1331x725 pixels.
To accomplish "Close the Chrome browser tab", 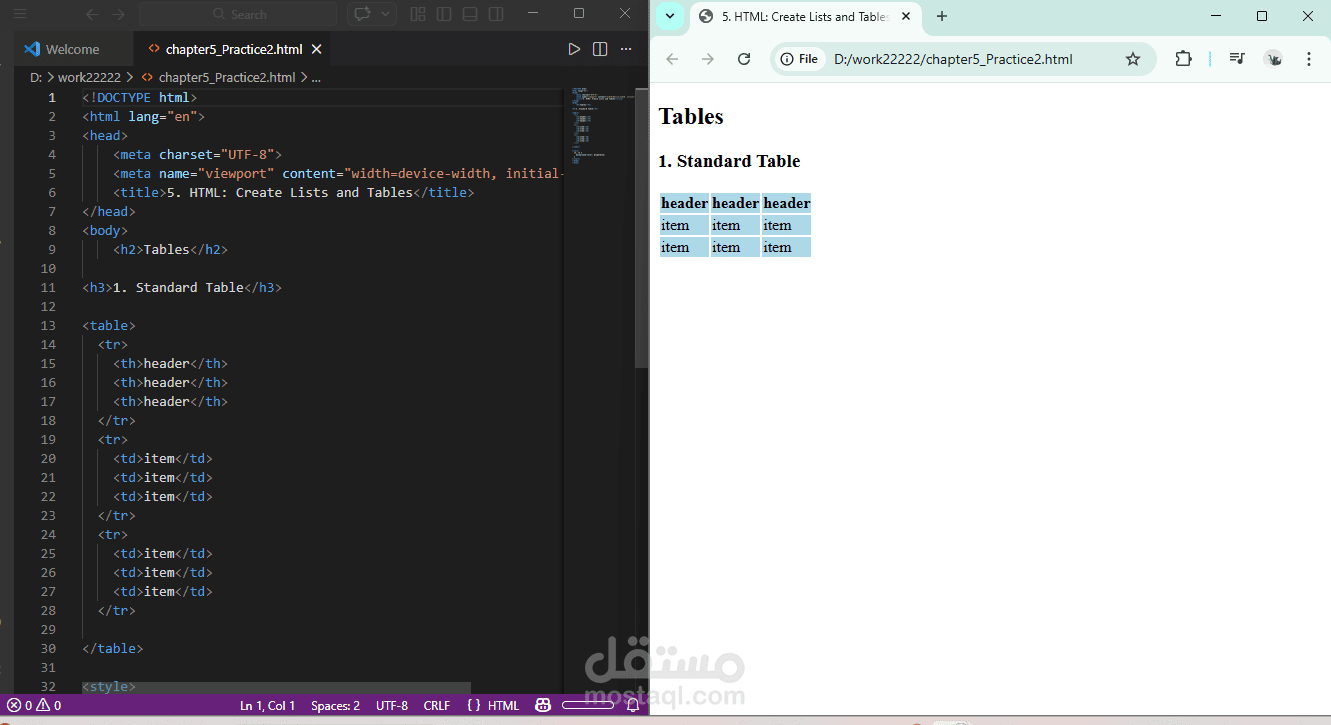I will pyautogui.click(x=906, y=17).
